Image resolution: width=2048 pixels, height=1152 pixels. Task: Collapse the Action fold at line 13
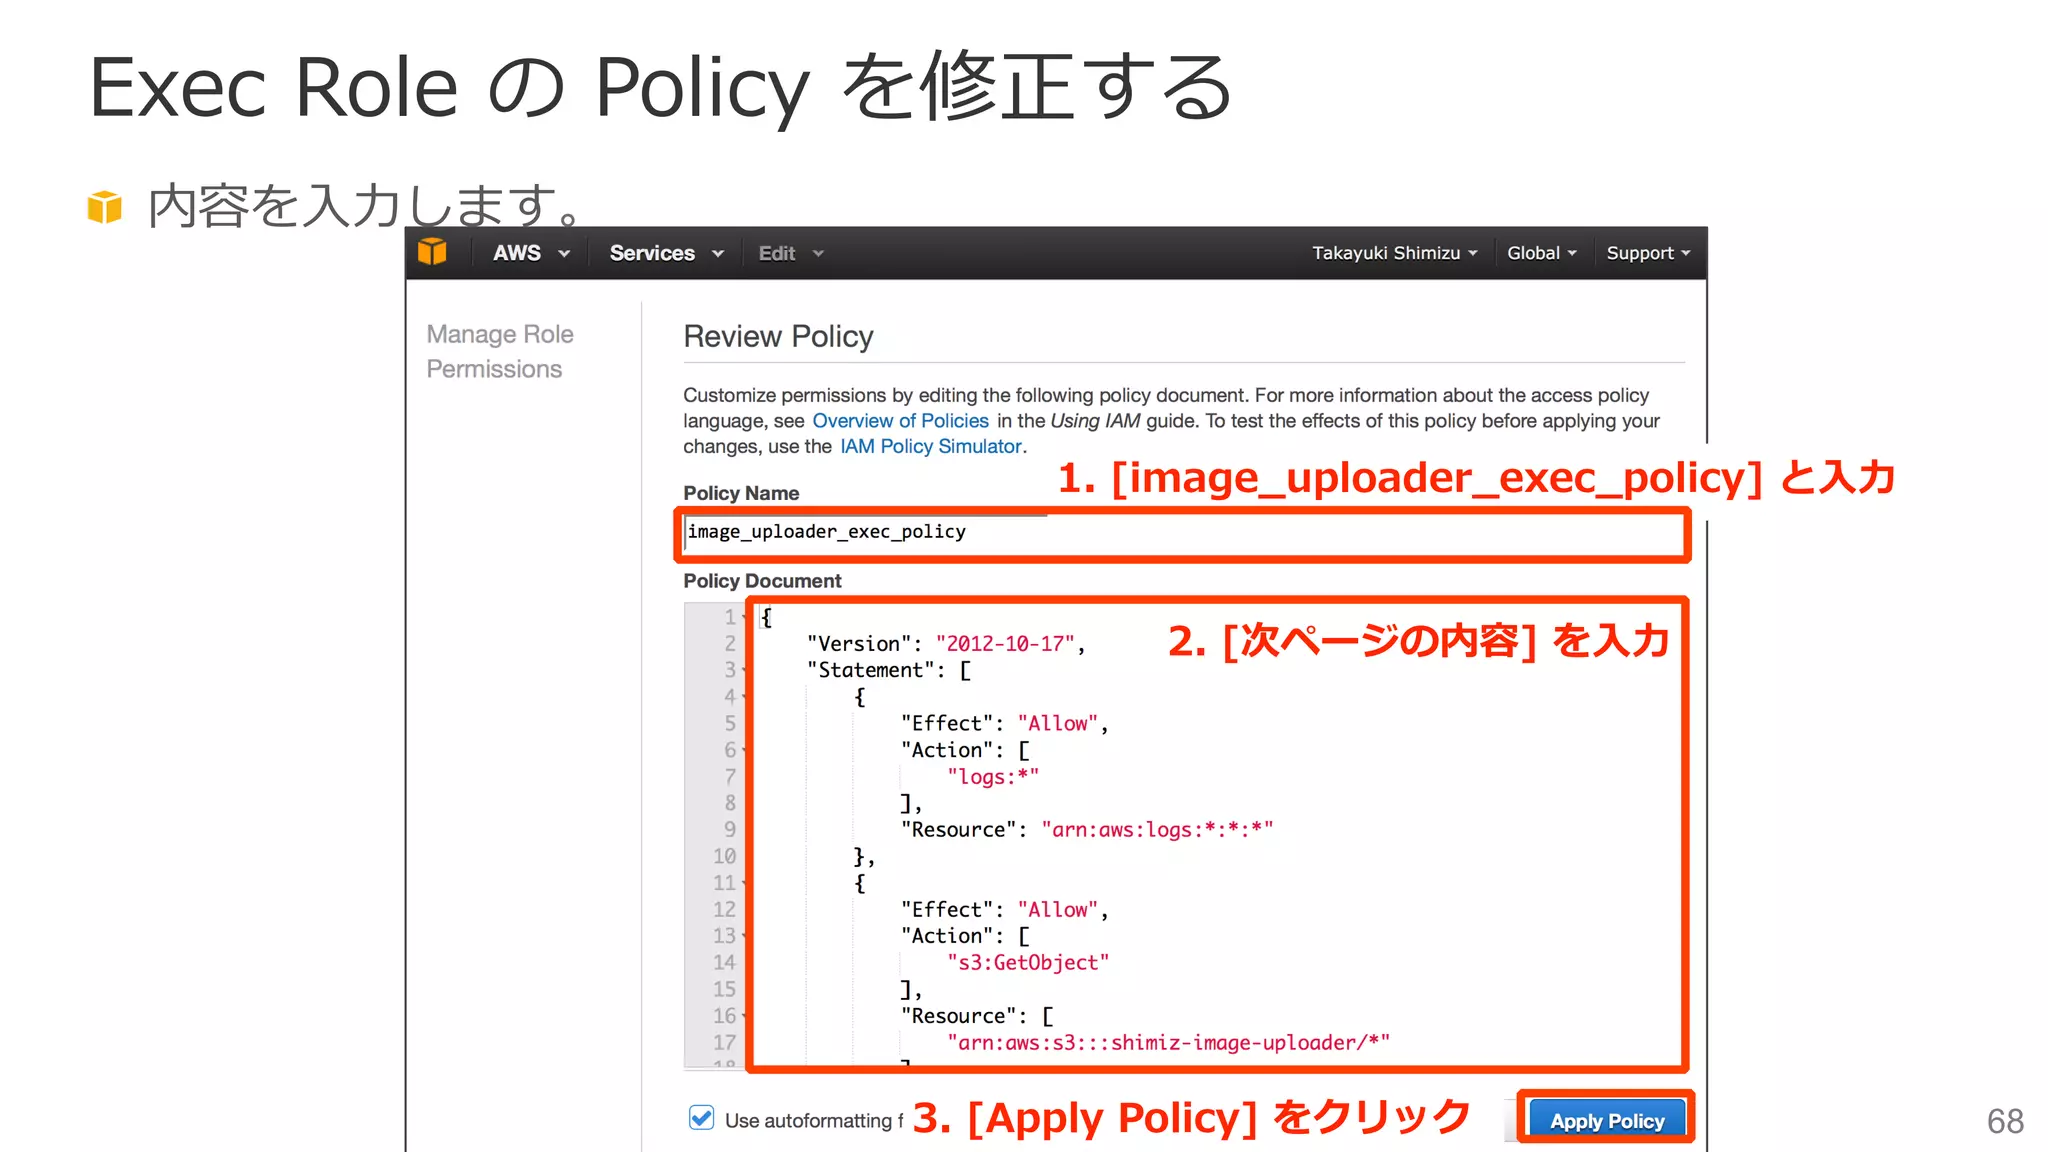click(745, 936)
